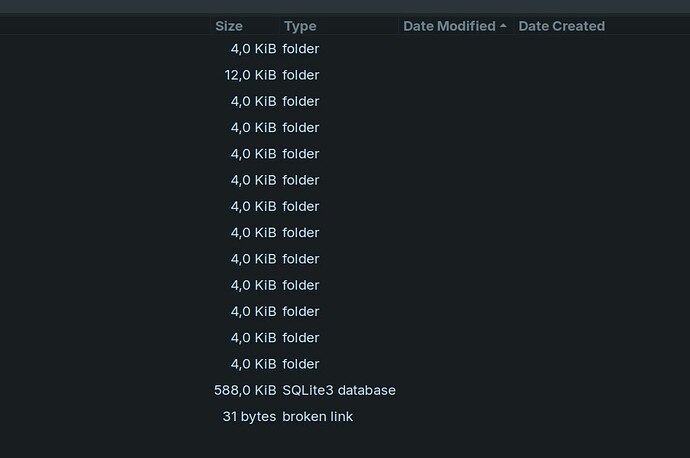Toggle the ascending sort arrow beside Date Modified
This screenshot has width=690, height=458.
(503, 26)
